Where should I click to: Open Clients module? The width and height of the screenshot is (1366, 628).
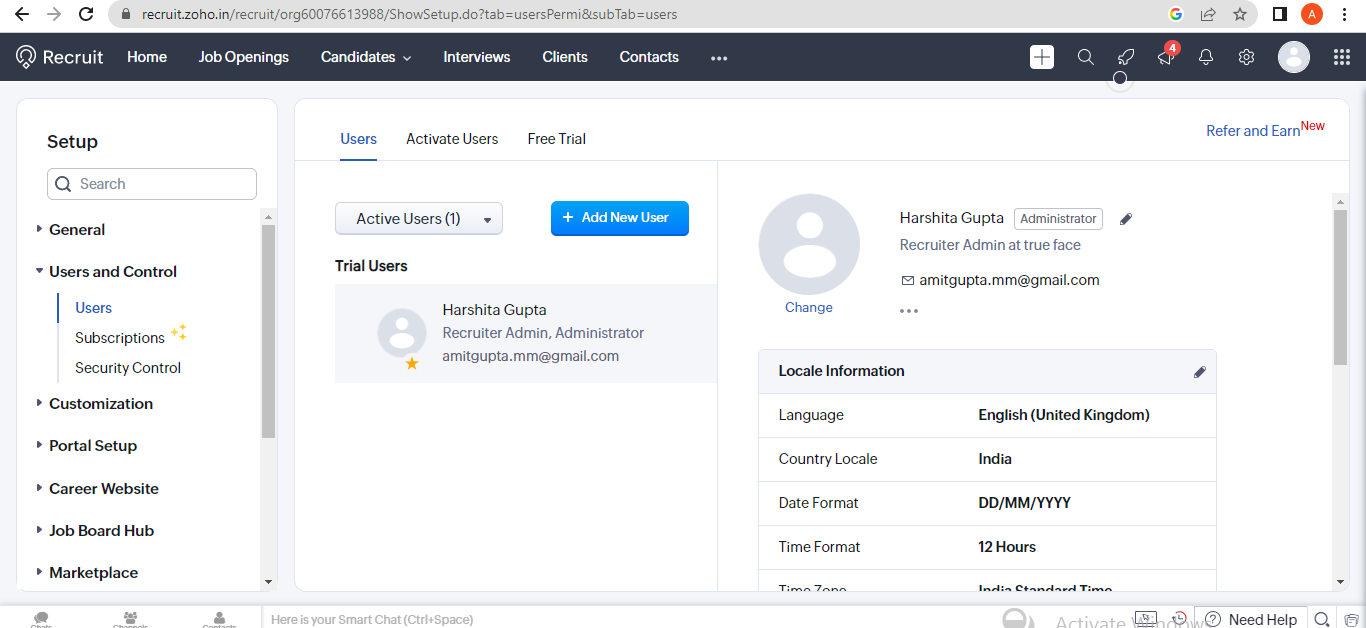point(565,57)
